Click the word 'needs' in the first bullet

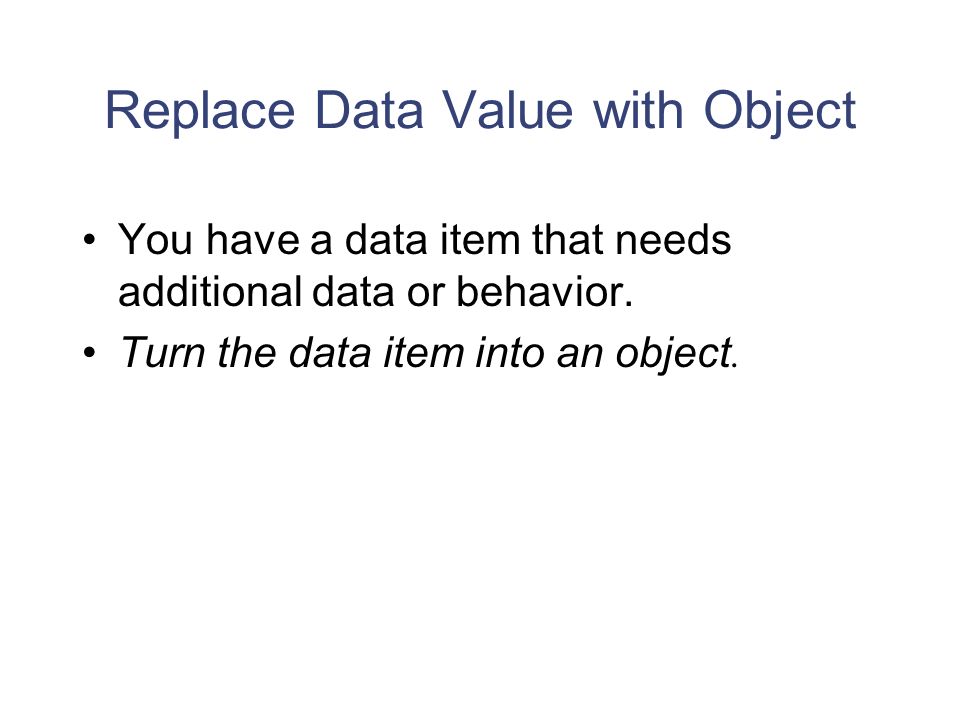(673, 239)
